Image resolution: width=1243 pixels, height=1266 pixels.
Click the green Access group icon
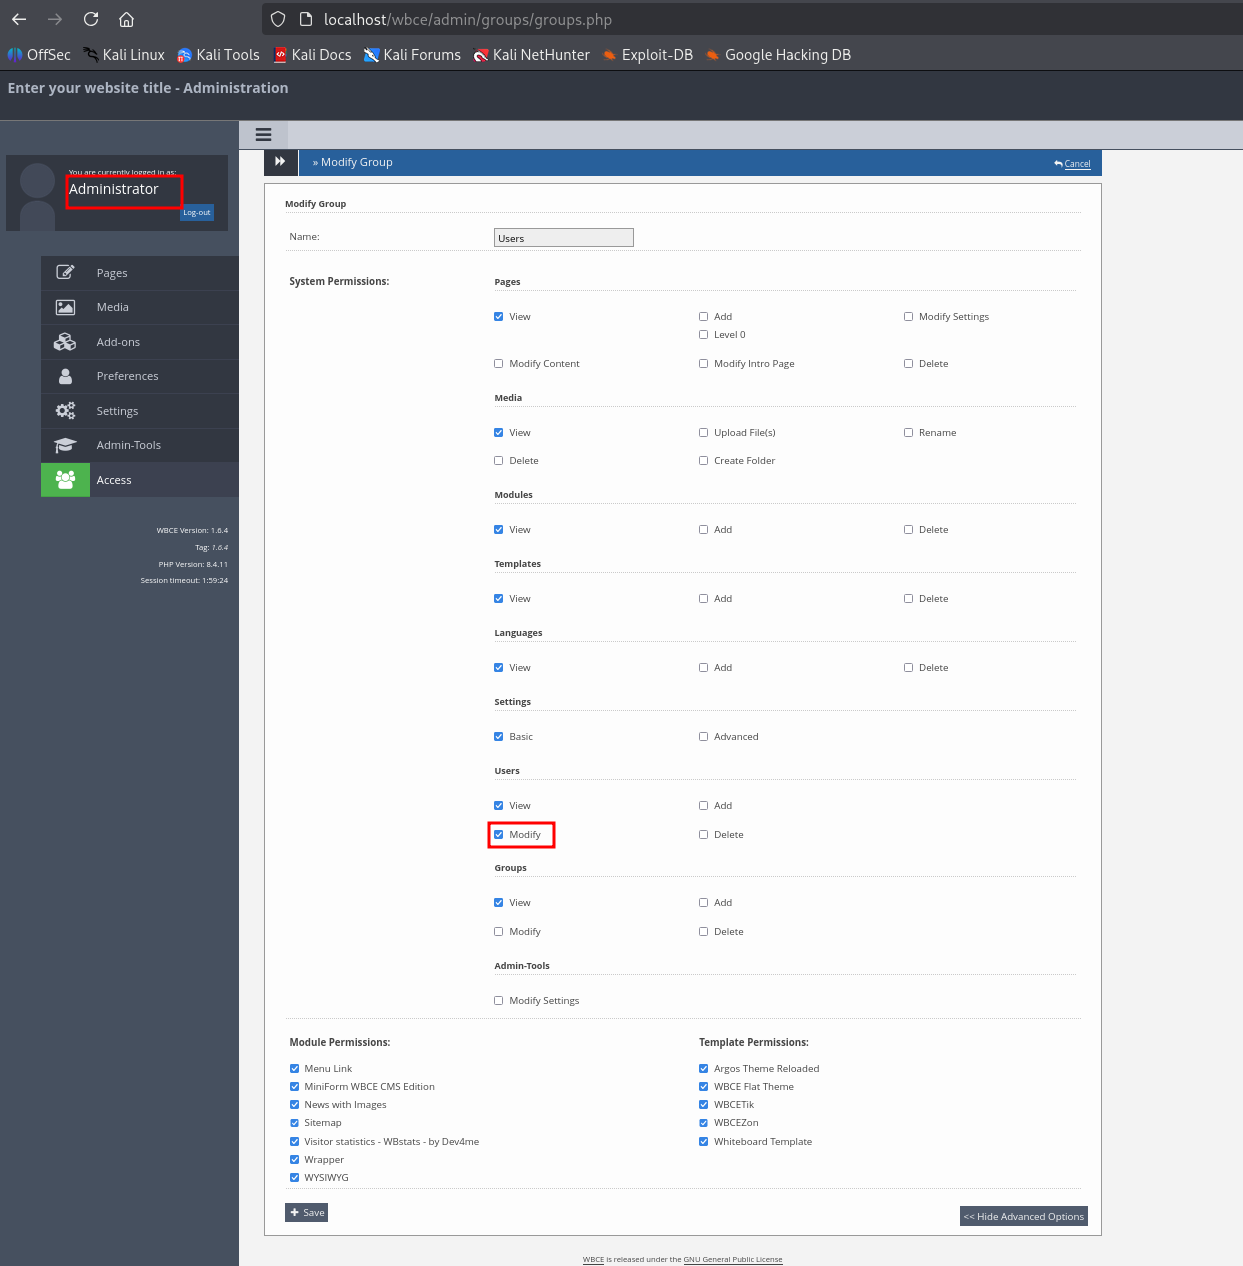coord(65,480)
